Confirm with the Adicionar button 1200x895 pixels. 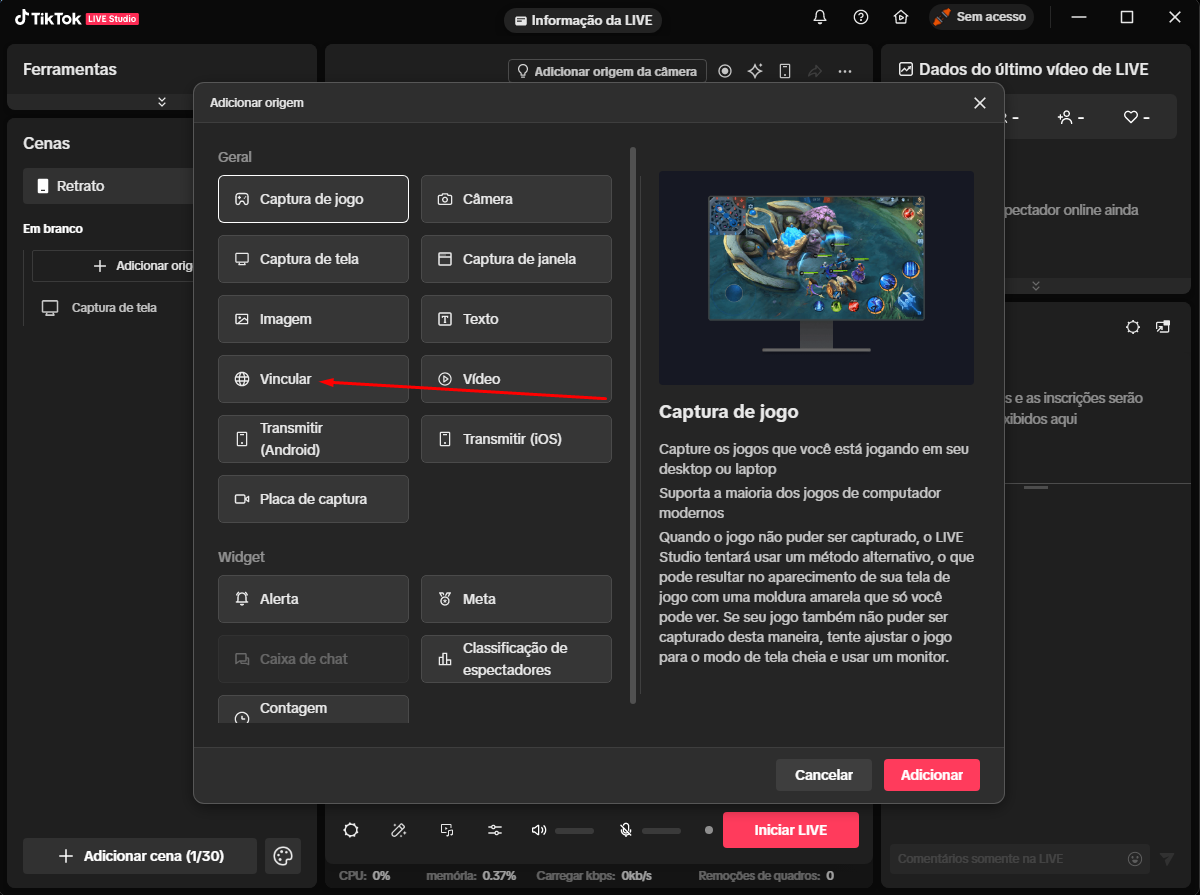(932, 775)
